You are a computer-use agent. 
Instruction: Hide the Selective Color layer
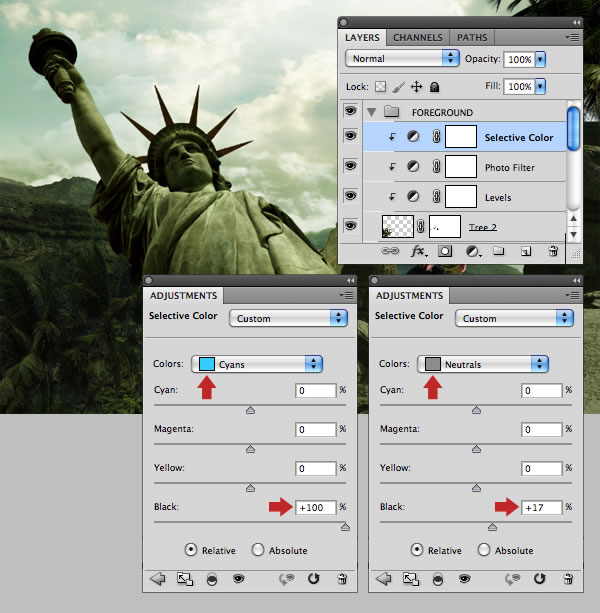click(350, 136)
